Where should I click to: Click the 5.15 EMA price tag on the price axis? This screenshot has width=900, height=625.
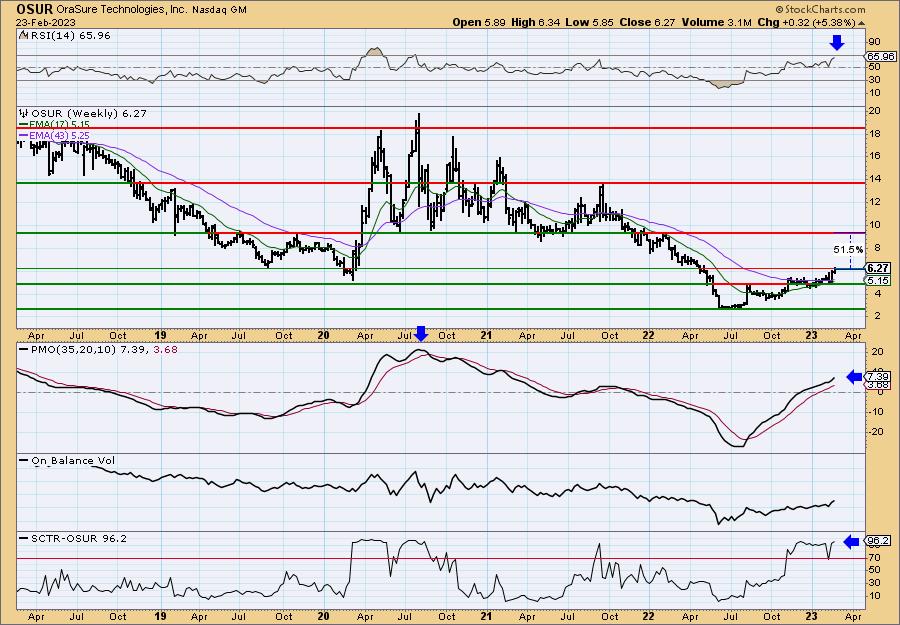[879, 281]
